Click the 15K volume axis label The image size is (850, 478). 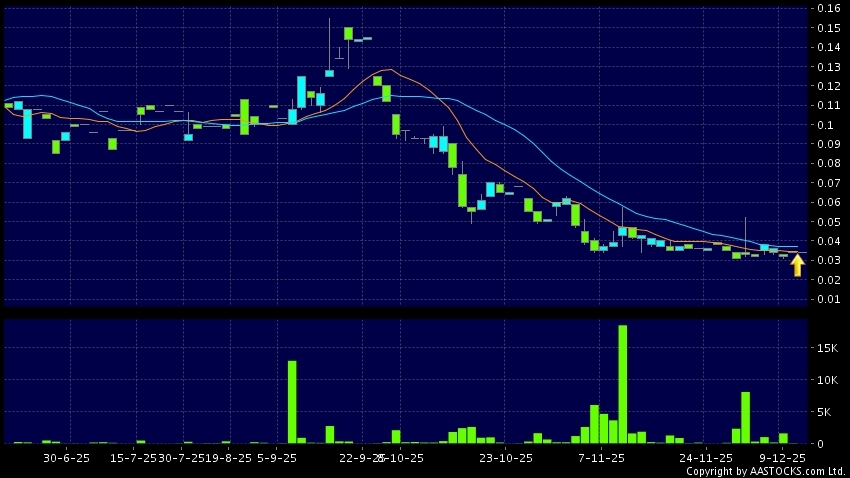coord(825,348)
